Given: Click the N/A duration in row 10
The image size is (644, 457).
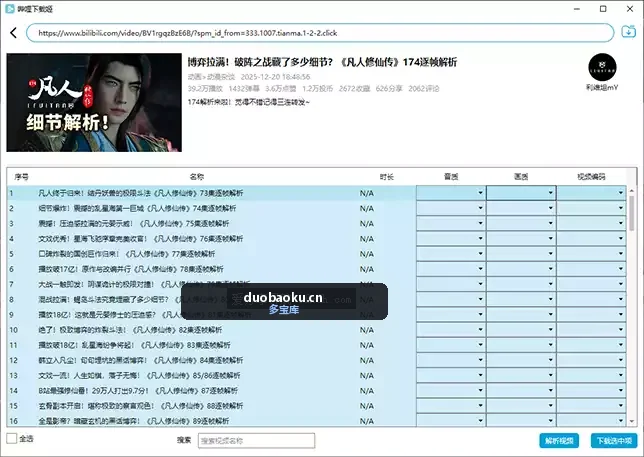Looking at the screenshot, I should pyautogui.click(x=367, y=330).
